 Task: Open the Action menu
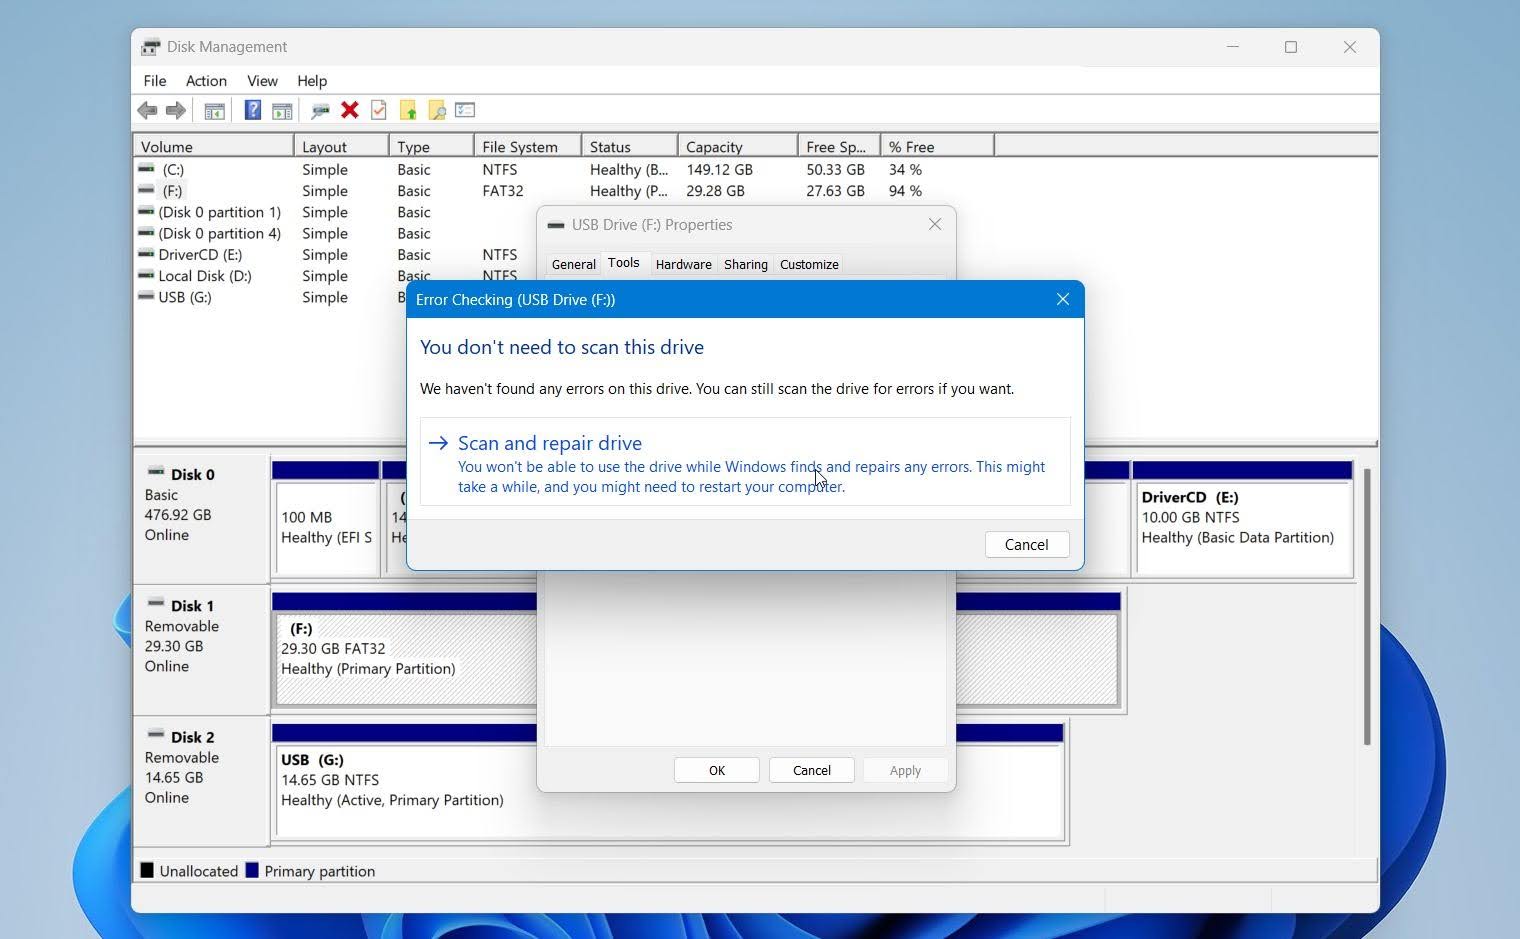coord(206,81)
